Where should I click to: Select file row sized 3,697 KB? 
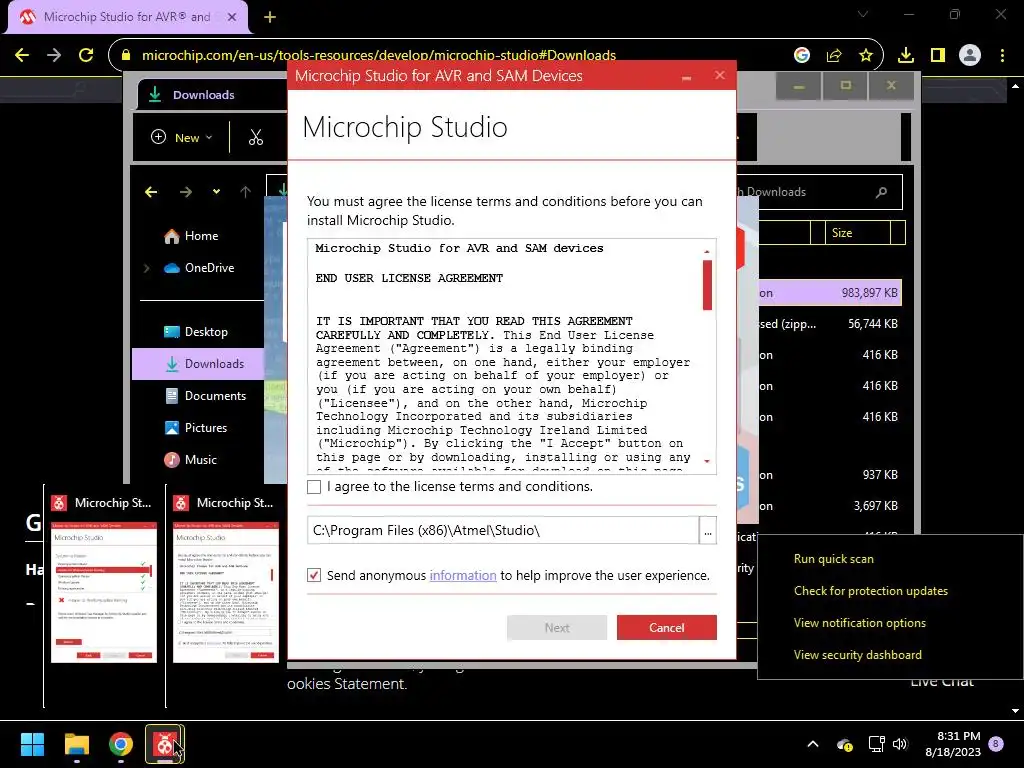point(829,506)
